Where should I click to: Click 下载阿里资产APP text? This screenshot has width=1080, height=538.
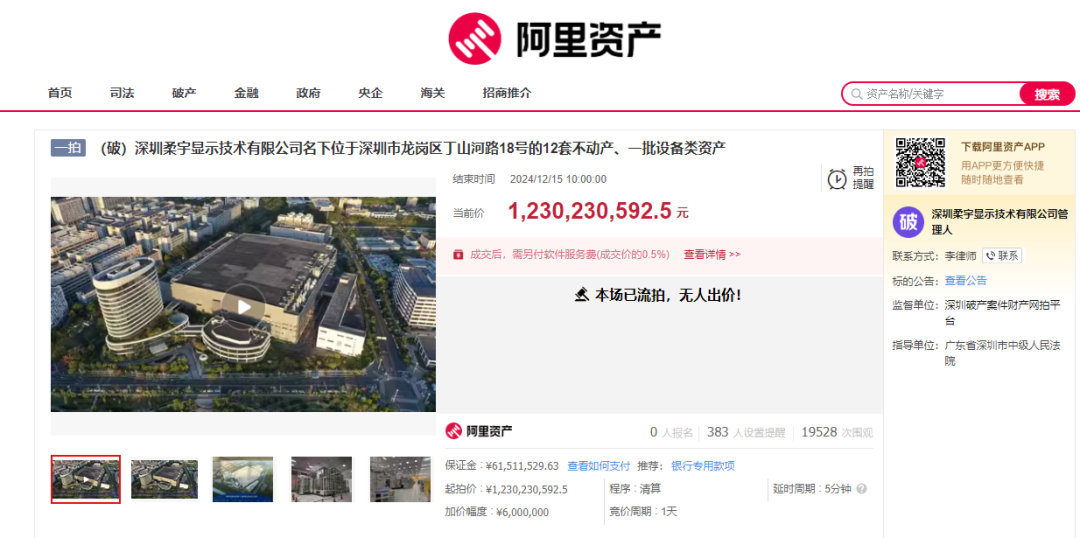[x=1003, y=147]
